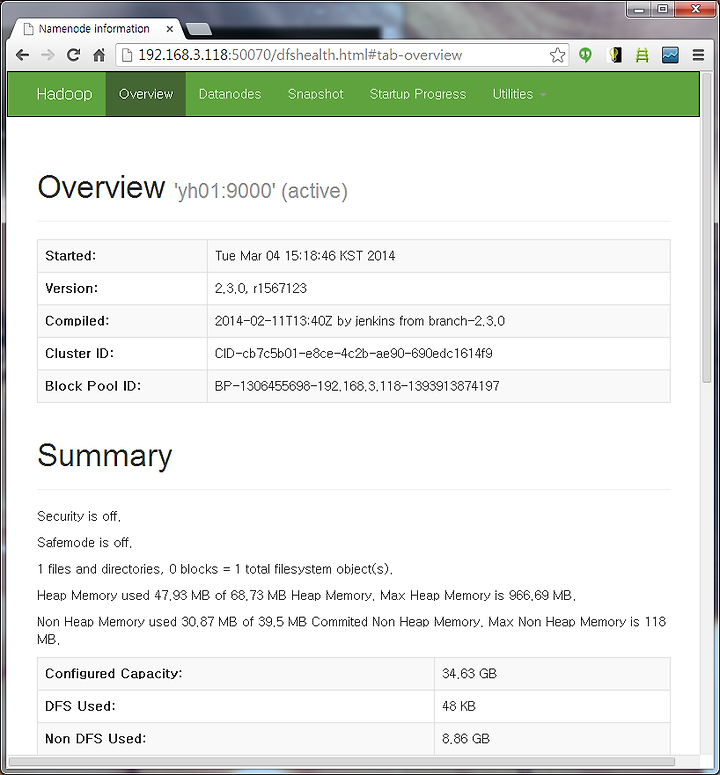
Task: Open the Chrome hamburger menu
Action: click(698, 55)
